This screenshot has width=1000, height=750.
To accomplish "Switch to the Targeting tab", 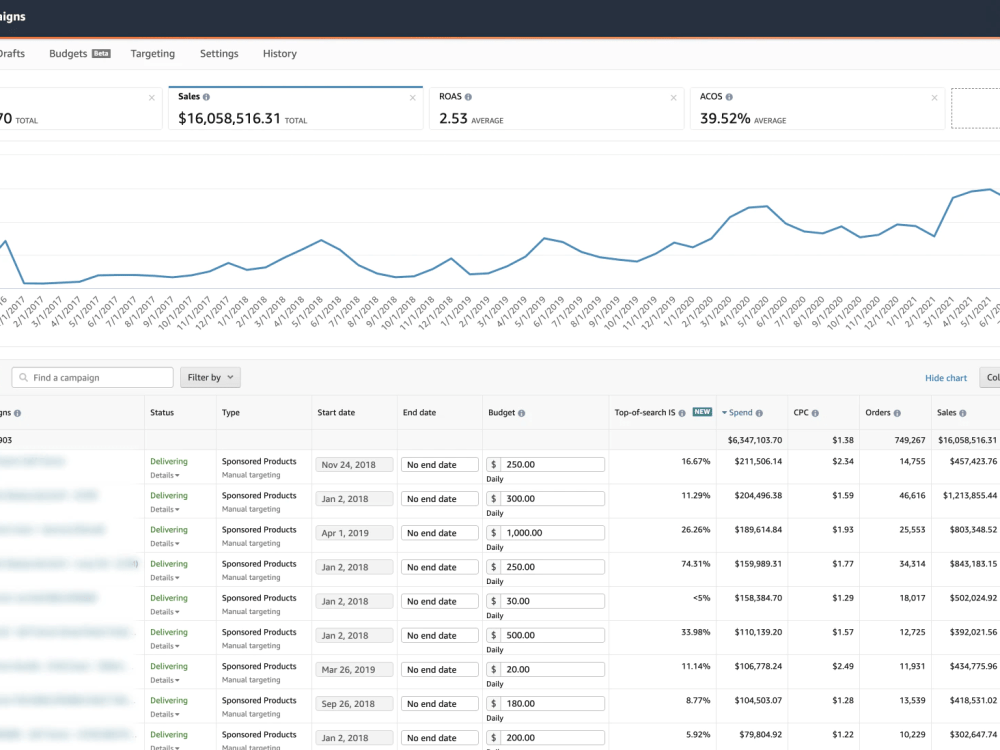I will click(x=152, y=54).
